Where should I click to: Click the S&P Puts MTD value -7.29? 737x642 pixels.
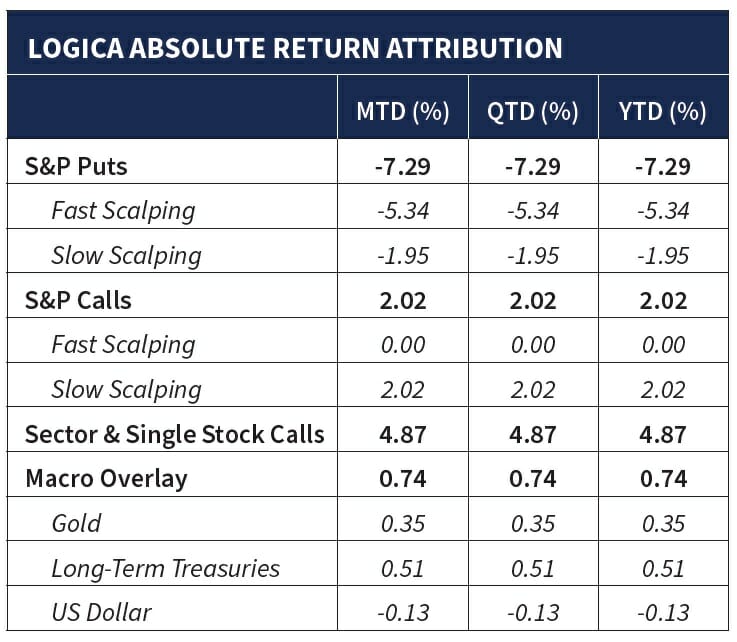402,166
